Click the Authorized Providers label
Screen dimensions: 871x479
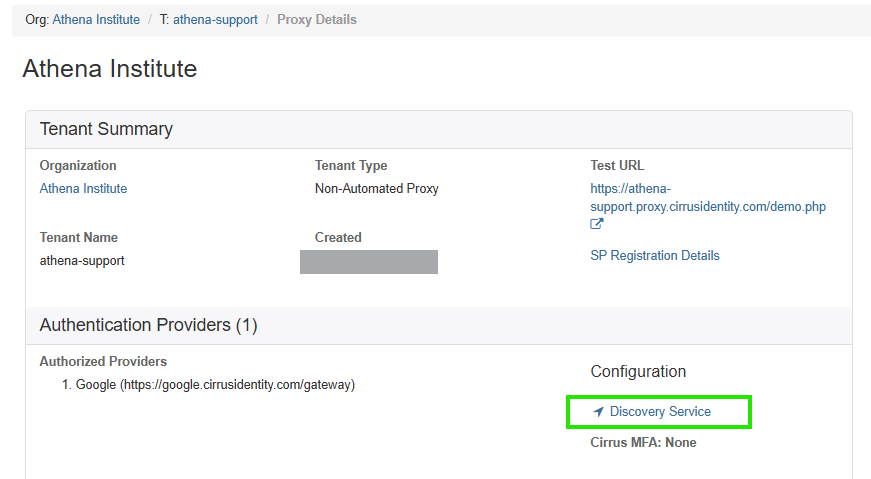[x=103, y=362]
